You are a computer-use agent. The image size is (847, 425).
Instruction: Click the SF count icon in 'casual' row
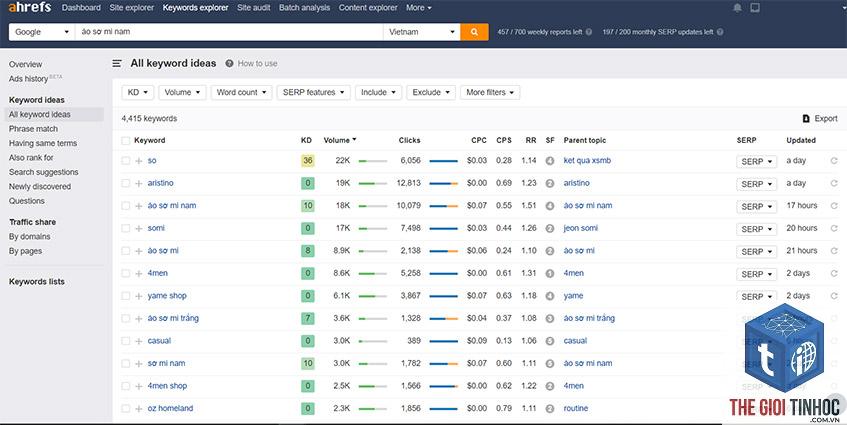coord(550,341)
